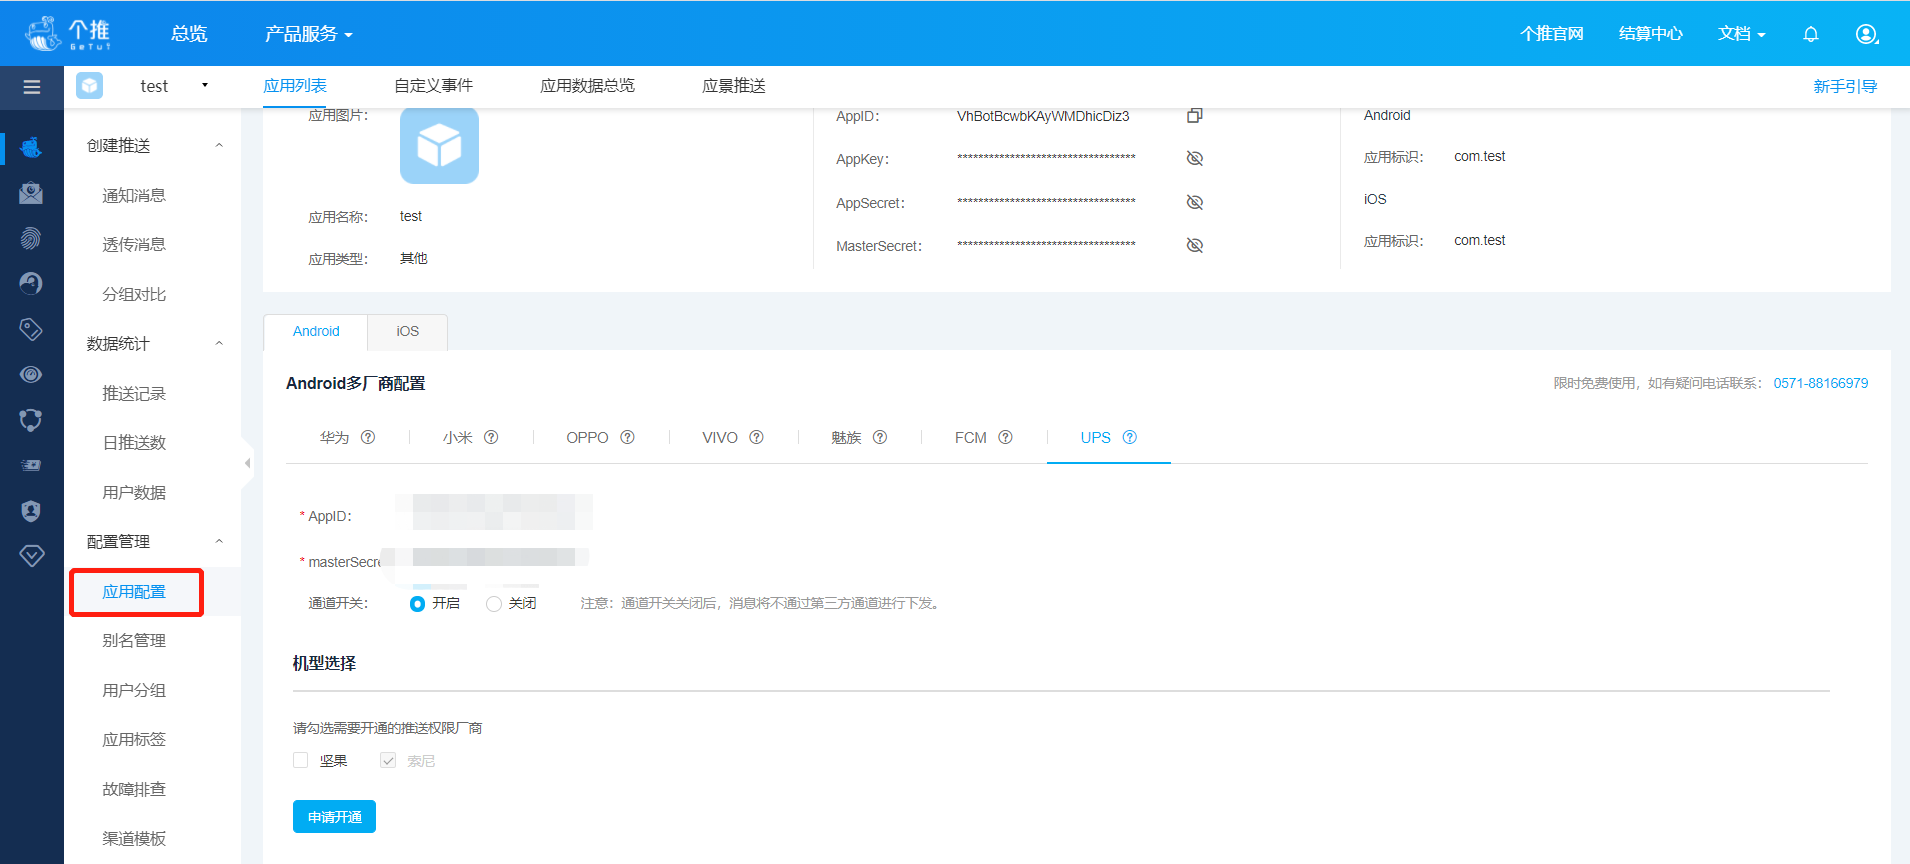1910x864 pixels.
Task: Open the 新手引导 link
Action: click(x=1845, y=87)
